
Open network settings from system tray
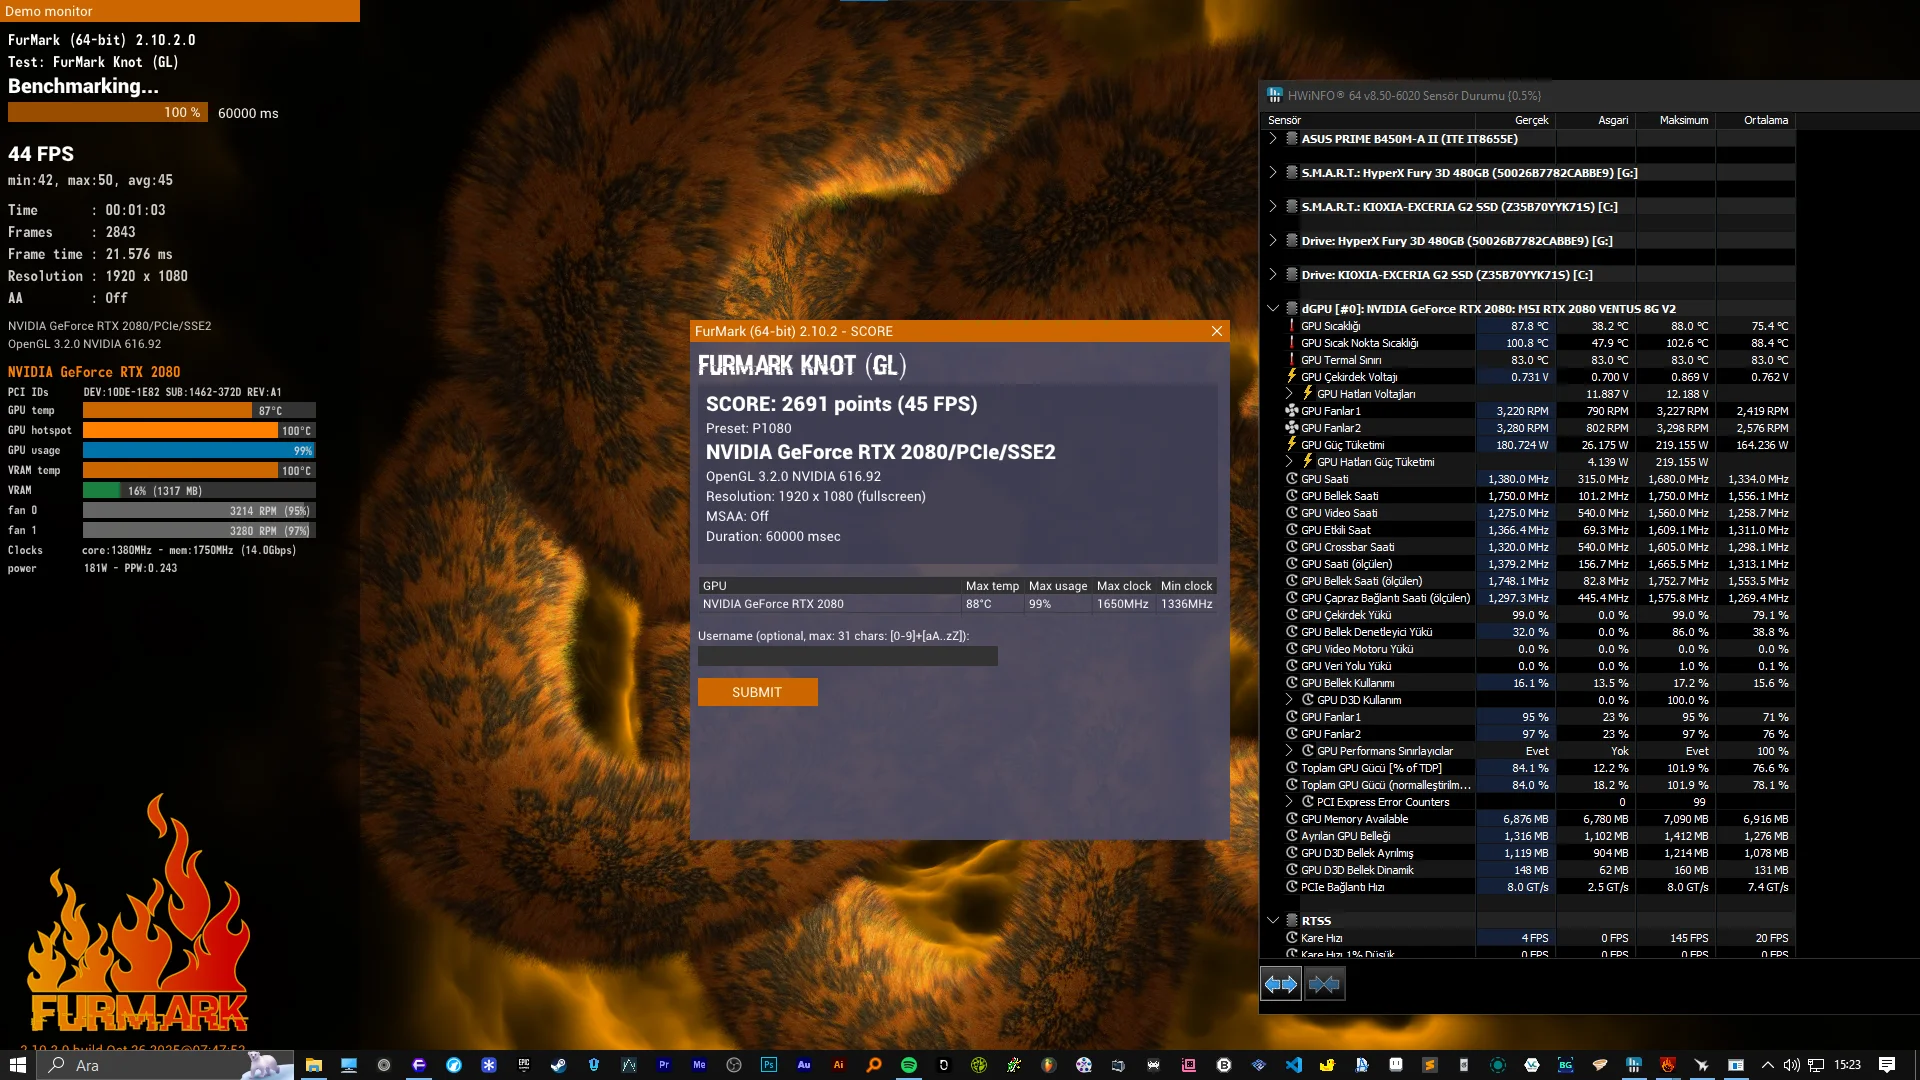tap(1816, 1065)
